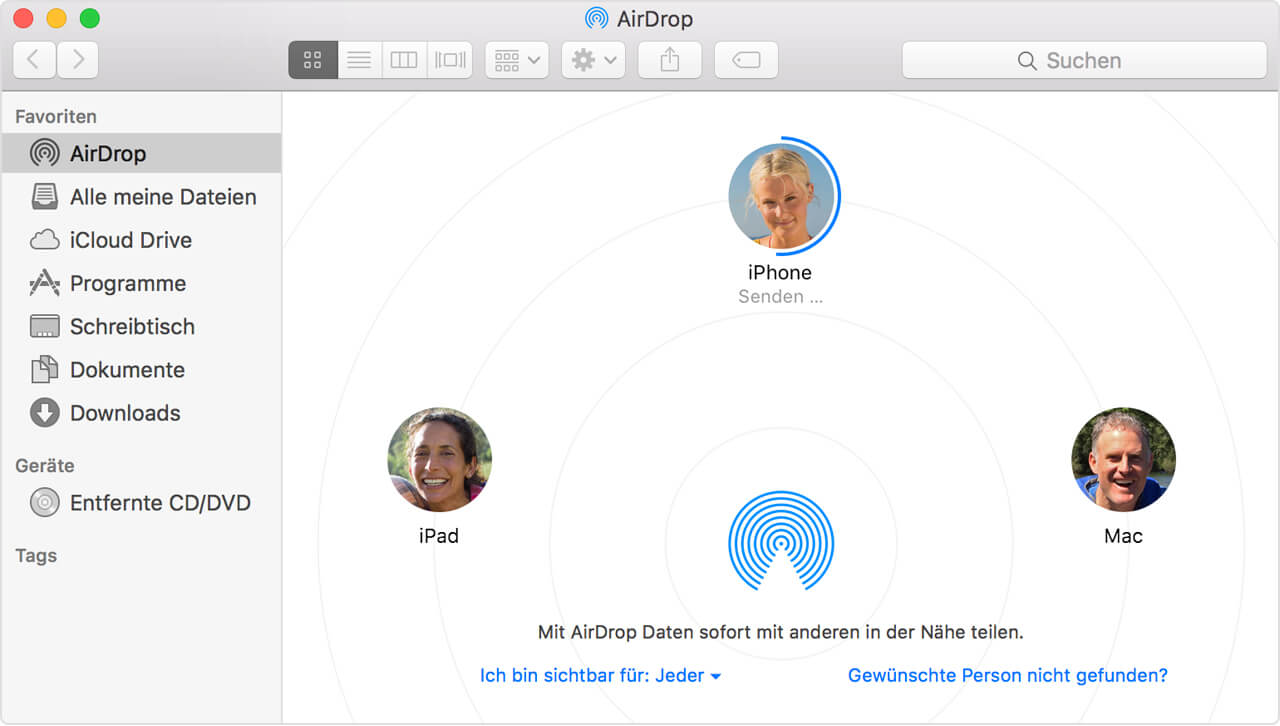Open Gewünschte Person nicht gefunden help link
This screenshot has height=726, width=1280.
click(x=1007, y=675)
